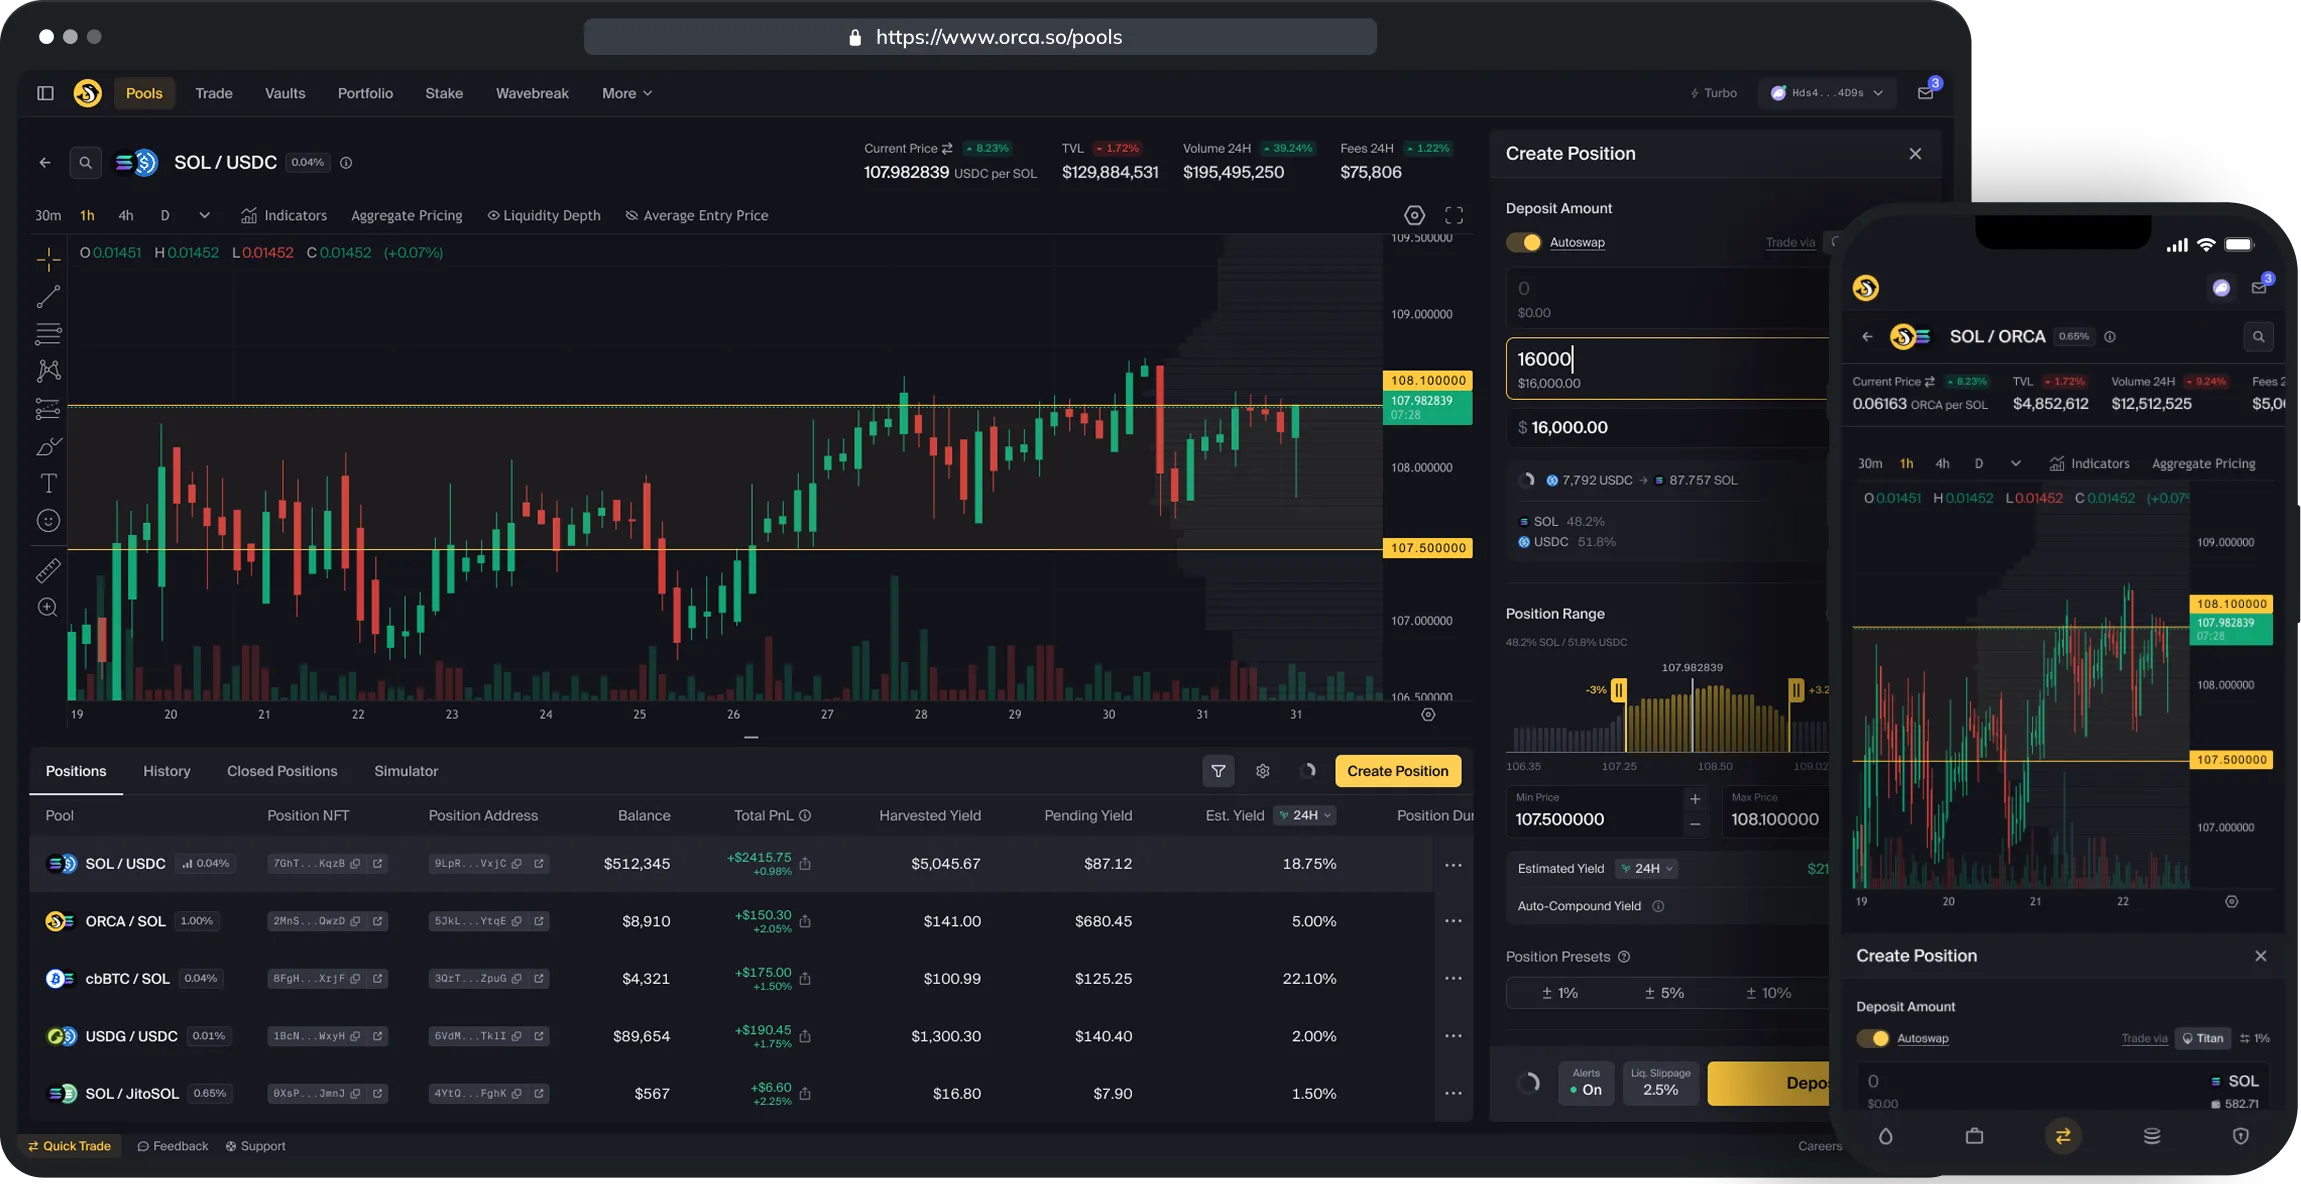
Task: Toggle Alerts On setting
Action: (1586, 1082)
